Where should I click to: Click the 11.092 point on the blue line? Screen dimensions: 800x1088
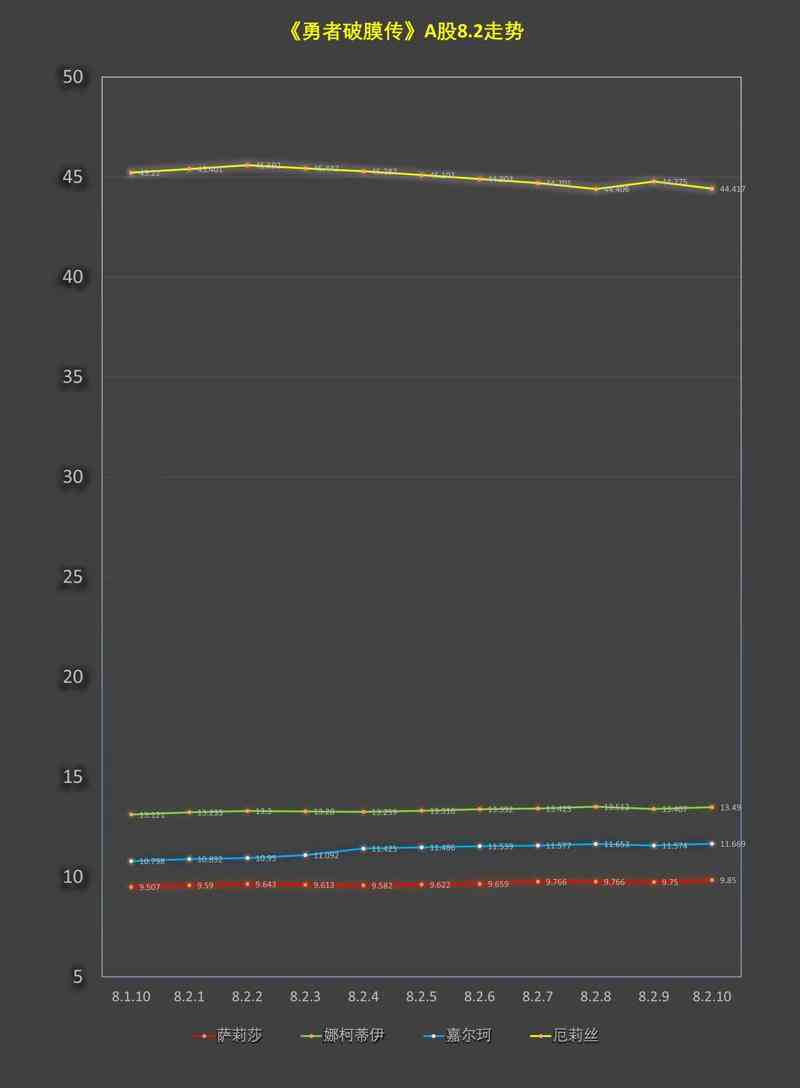(305, 855)
